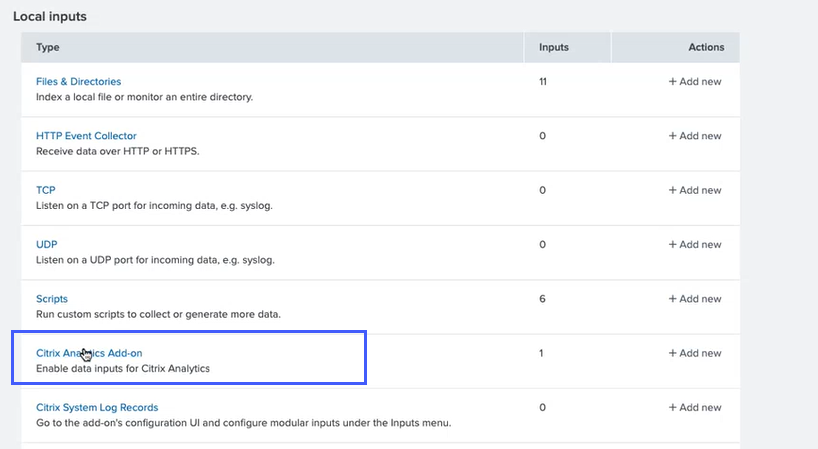Click the Local inputs heading

point(50,17)
